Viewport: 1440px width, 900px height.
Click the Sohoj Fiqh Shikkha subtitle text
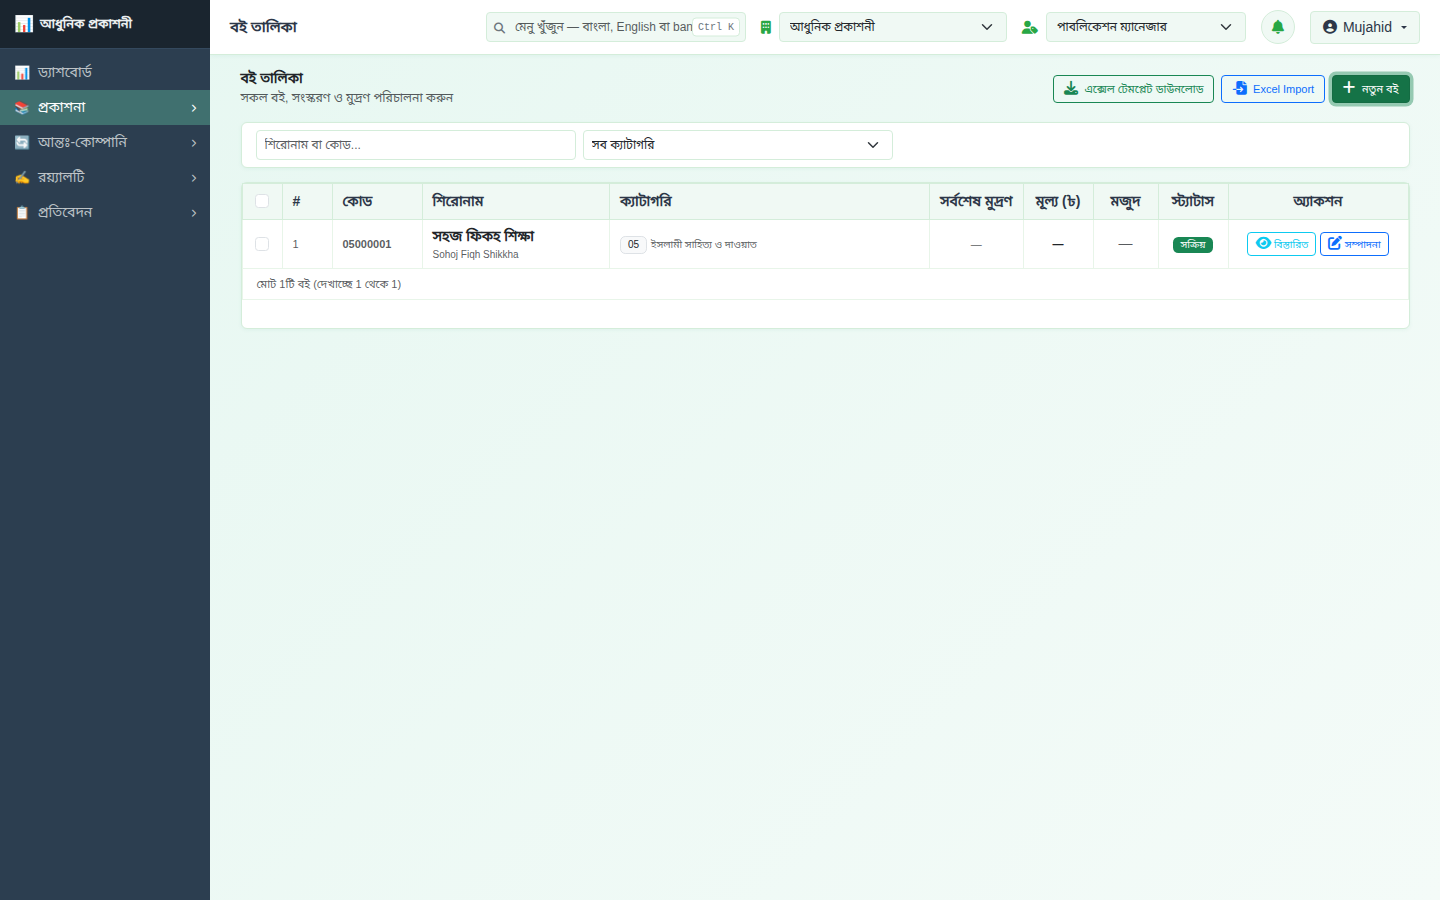pos(476,255)
